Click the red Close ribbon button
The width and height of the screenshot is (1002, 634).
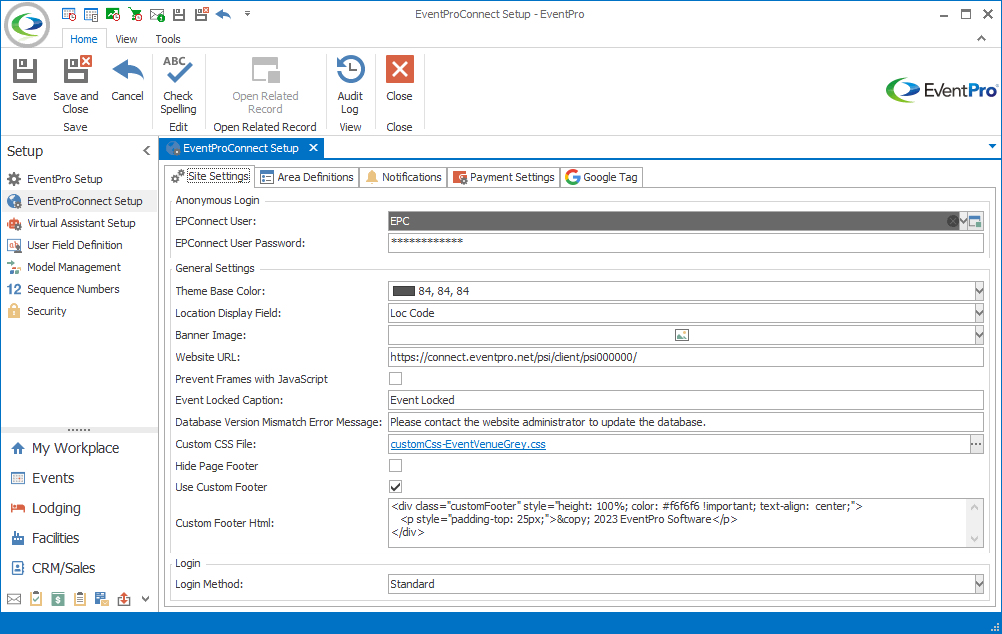(399, 79)
